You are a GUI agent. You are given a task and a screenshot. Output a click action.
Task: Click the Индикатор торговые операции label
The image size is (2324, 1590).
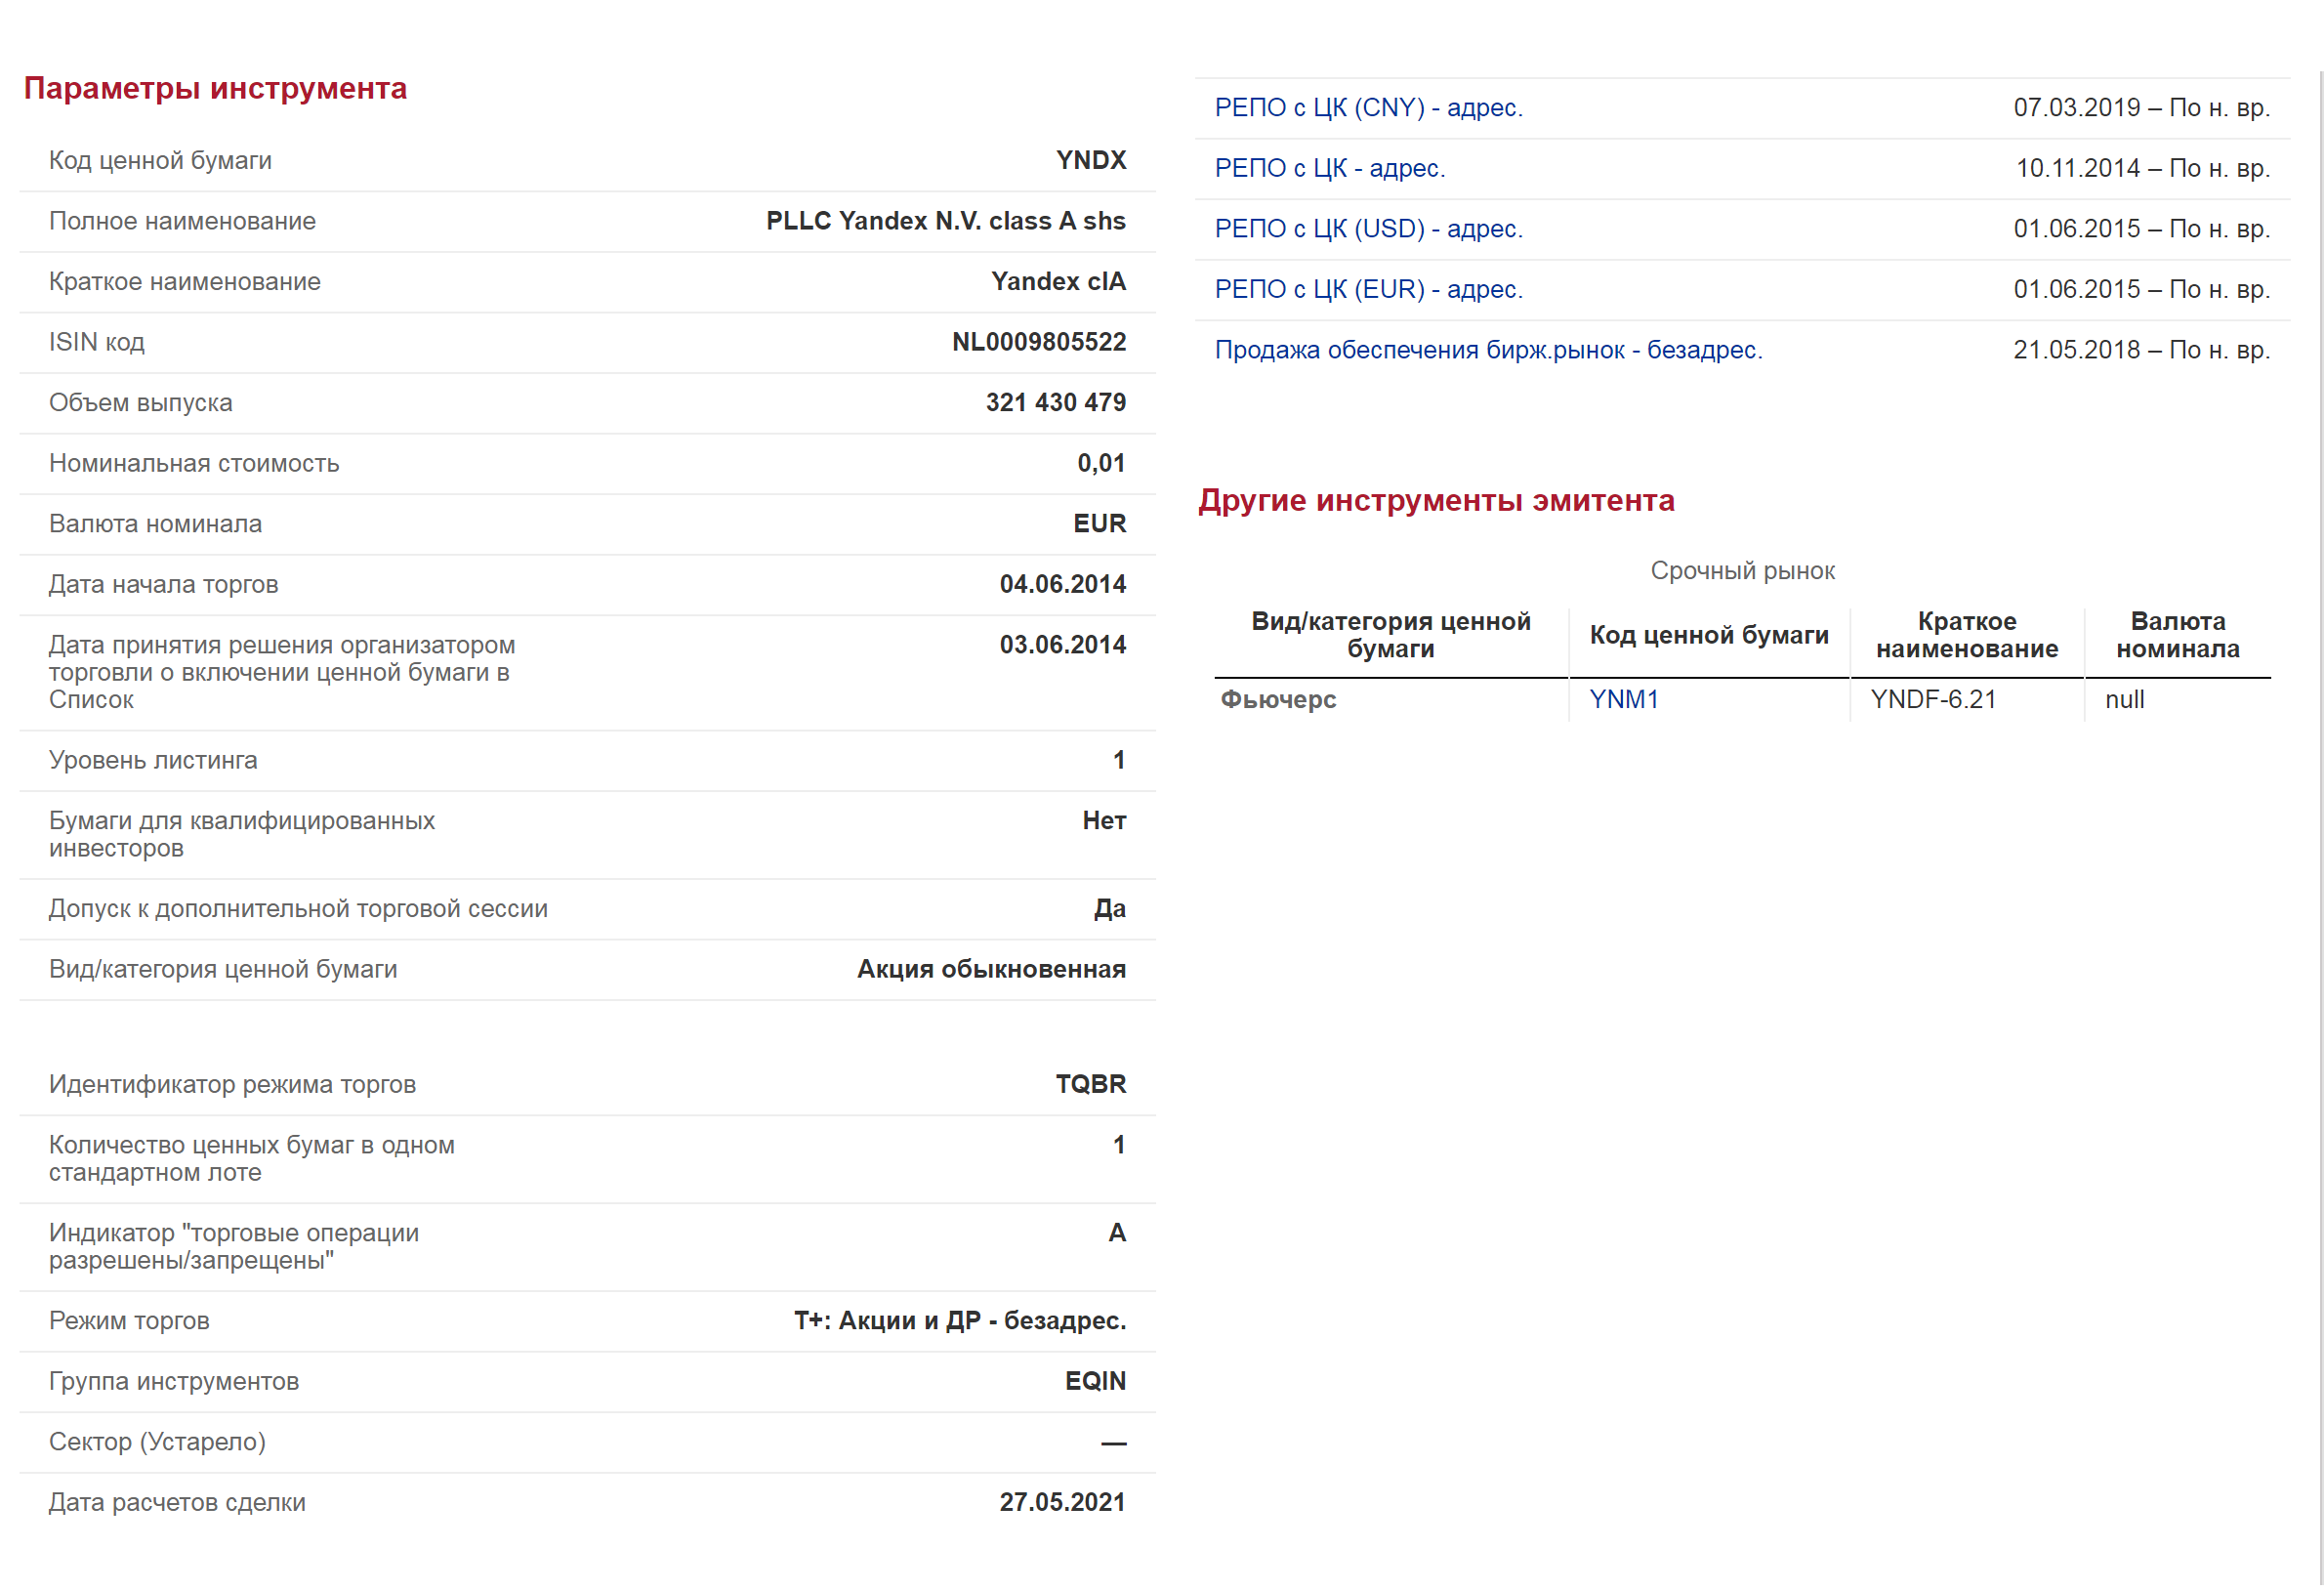pos(234,1247)
